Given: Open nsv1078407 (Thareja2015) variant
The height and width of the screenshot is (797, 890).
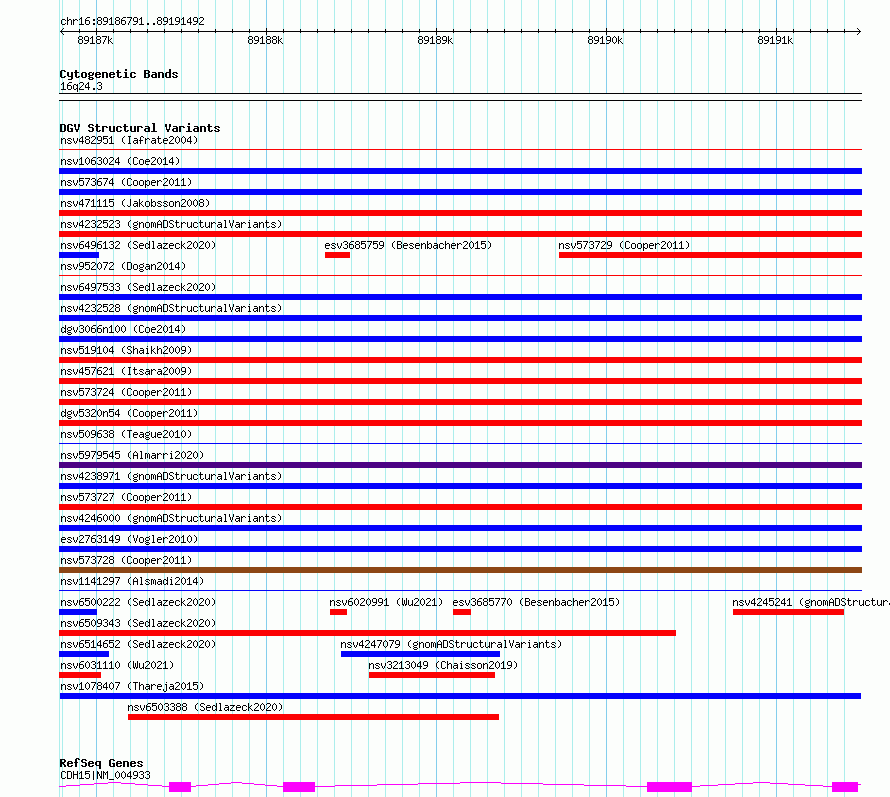Looking at the screenshot, I should click(x=132, y=686).
